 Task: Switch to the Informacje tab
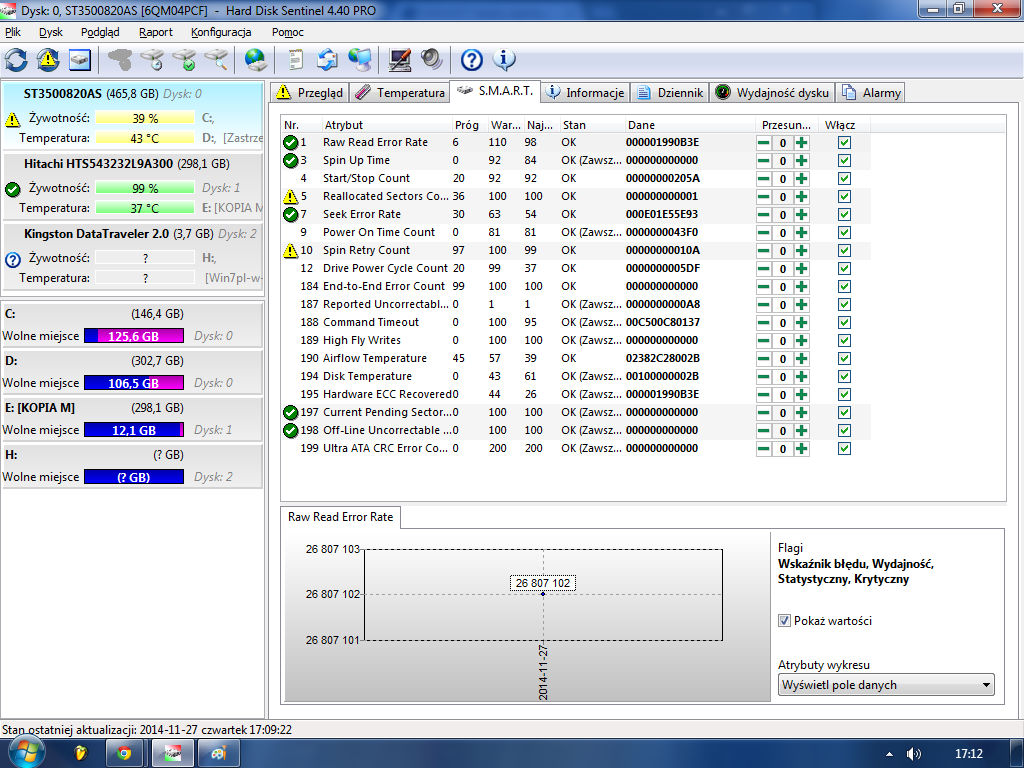(586, 93)
